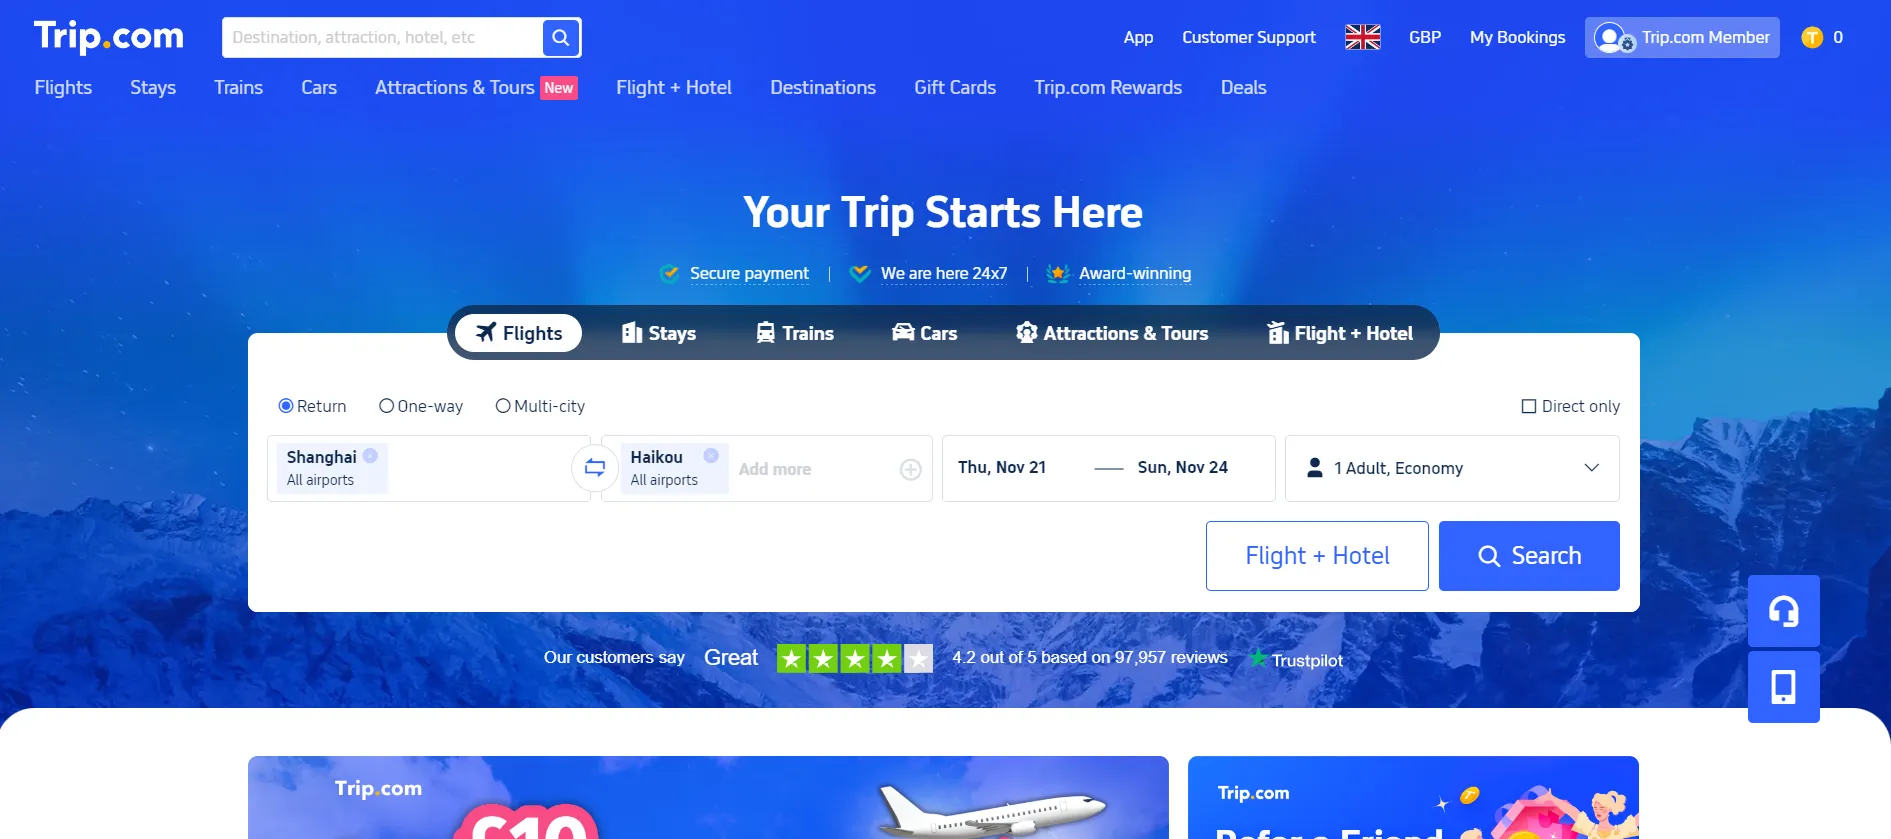1891x839 pixels.
Task: Select the One-way radio button
Action: 386,406
